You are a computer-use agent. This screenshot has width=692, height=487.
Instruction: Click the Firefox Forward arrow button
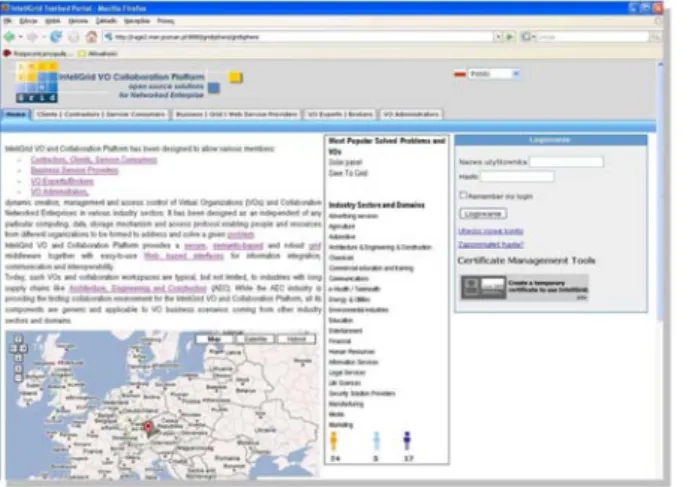32,37
